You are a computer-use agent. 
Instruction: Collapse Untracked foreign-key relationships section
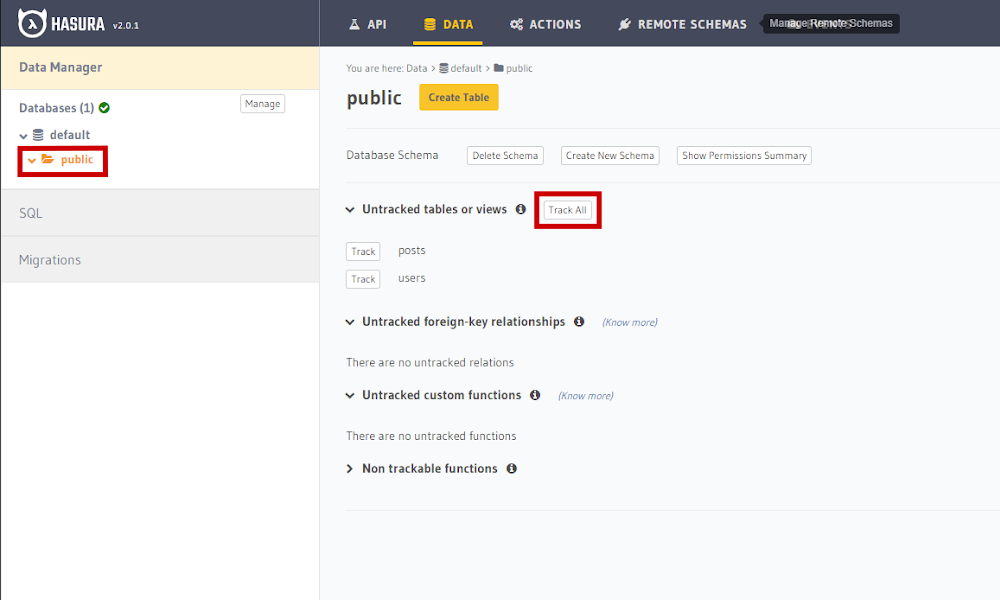[x=350, y=322]
